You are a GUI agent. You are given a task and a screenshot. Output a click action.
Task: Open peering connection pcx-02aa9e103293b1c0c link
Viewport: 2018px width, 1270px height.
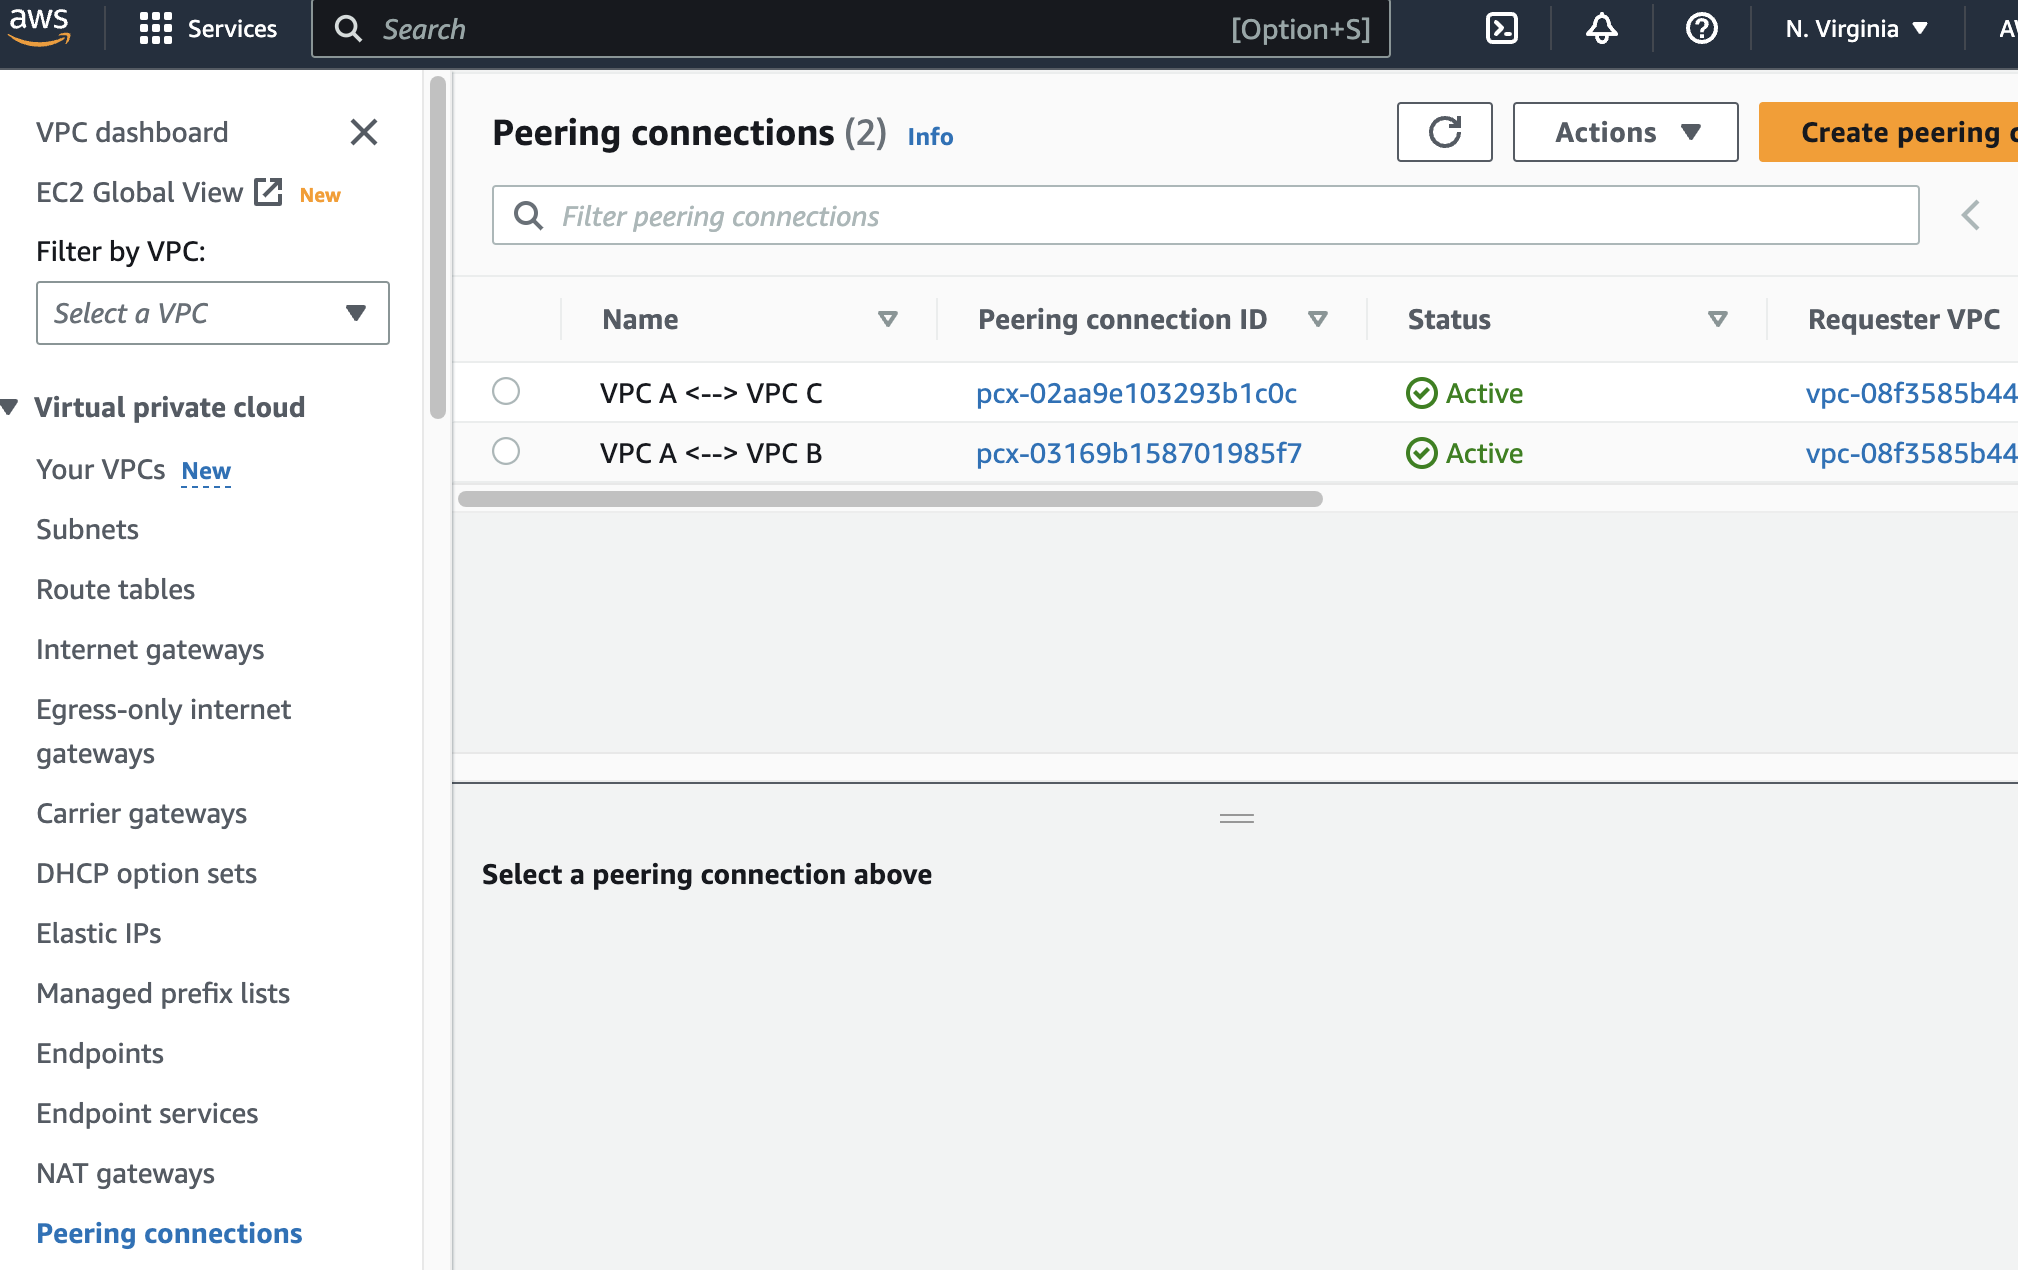1136,393
